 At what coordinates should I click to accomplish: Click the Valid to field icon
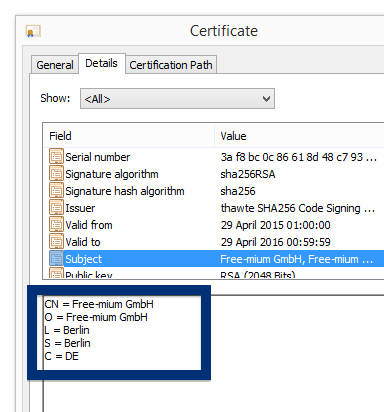click(56, 242)
